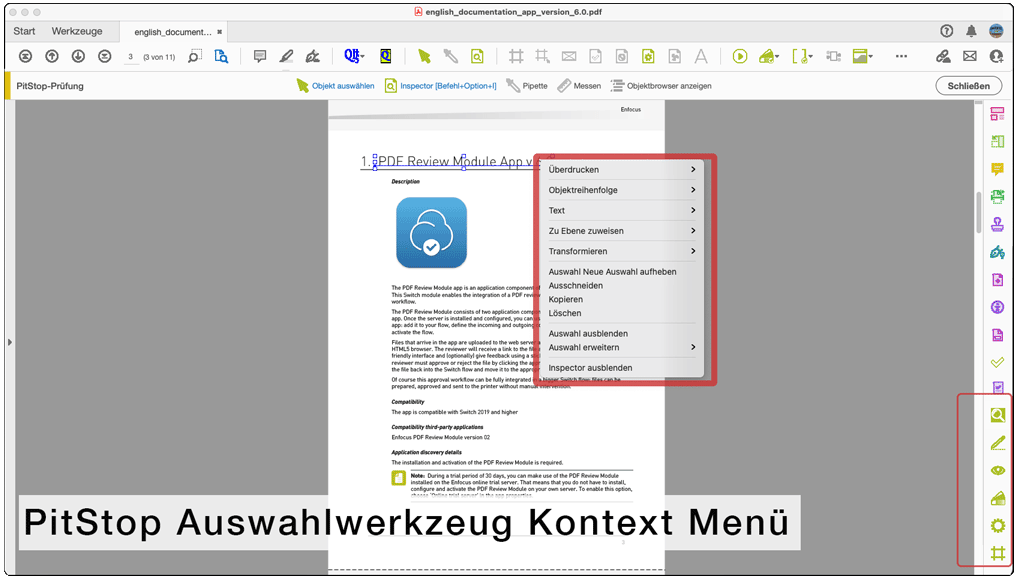Image resolution: width=1020 pixels, height=580 pixels.
Task: Open the green brackets checkmark dropdown
Action: pyautogui.click(x=802, y=57)
